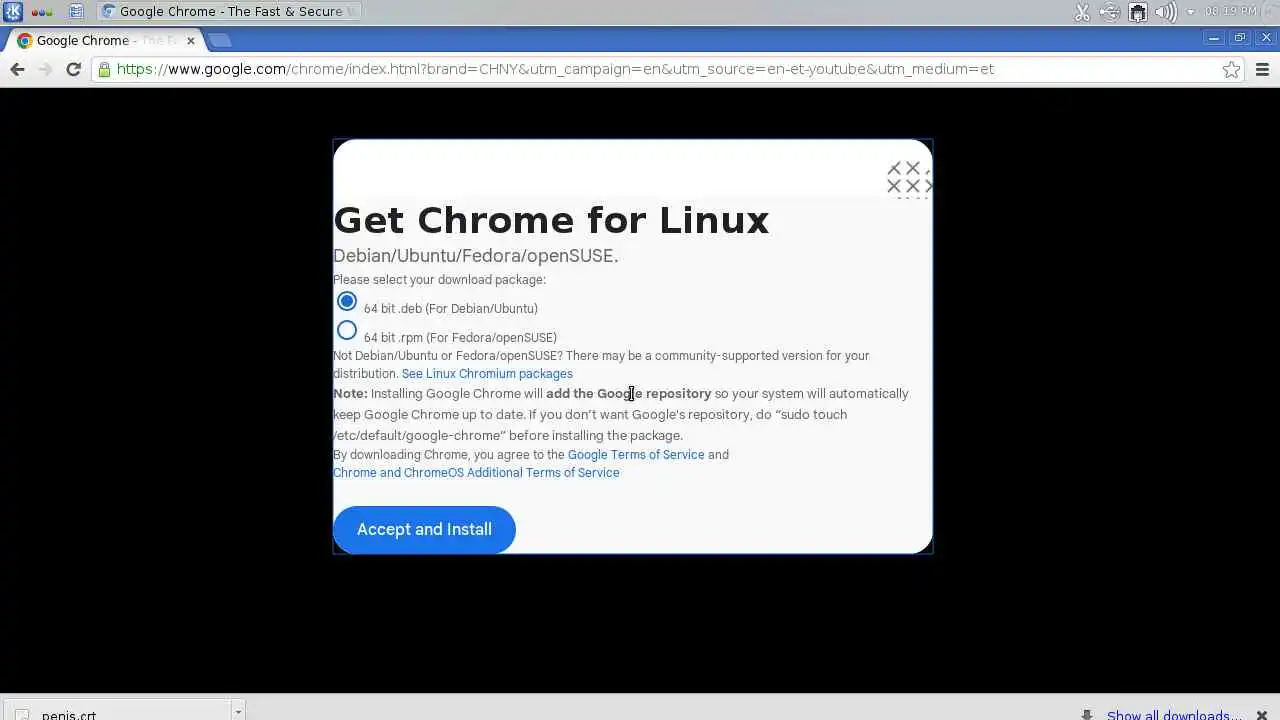Click into the URL address bar
Viewport: 1280px width, 720px height.
click(x=660, y=69)
